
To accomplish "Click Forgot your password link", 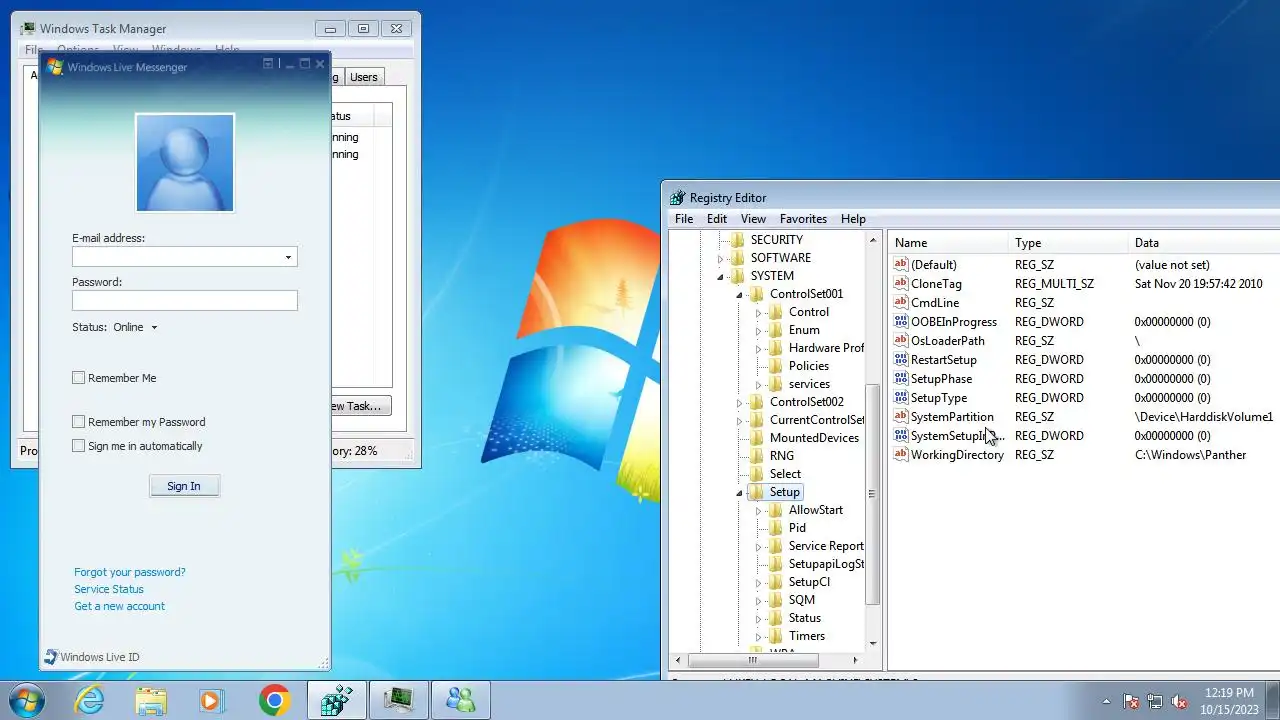I will (x=130, y=572).
